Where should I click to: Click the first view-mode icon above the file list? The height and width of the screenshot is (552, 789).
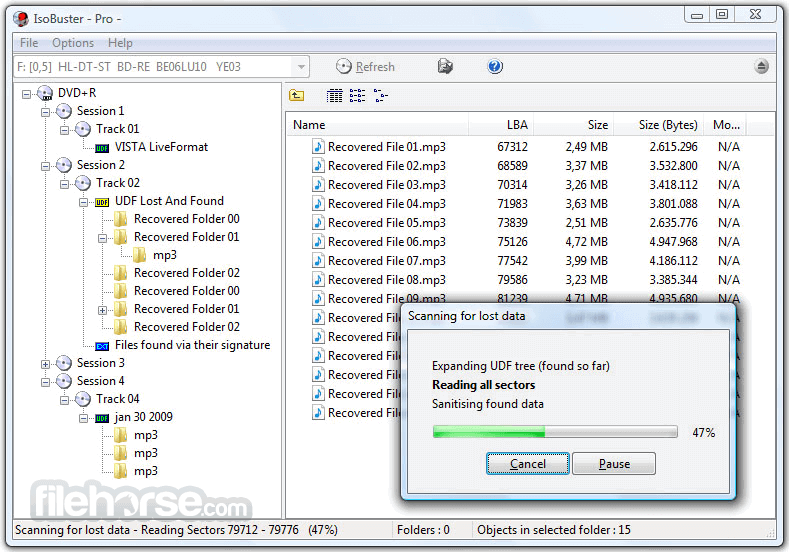(335, 96)
